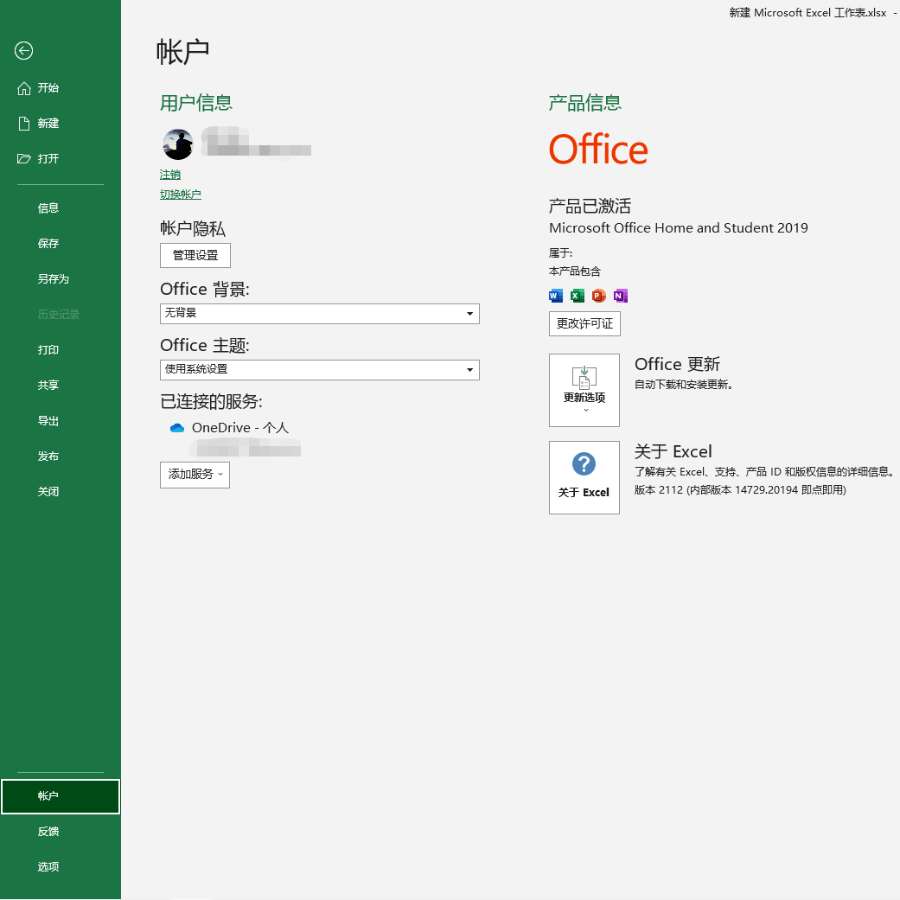Open the 添加服务 (Add a service) dropdown
900x900 pixels.
click(x=195, y=475)
